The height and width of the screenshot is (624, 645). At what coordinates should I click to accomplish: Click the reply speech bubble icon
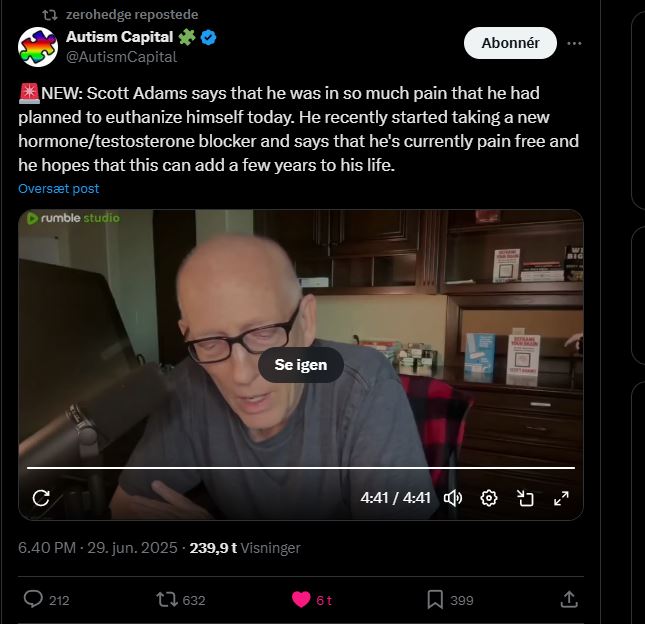(33, 599)
